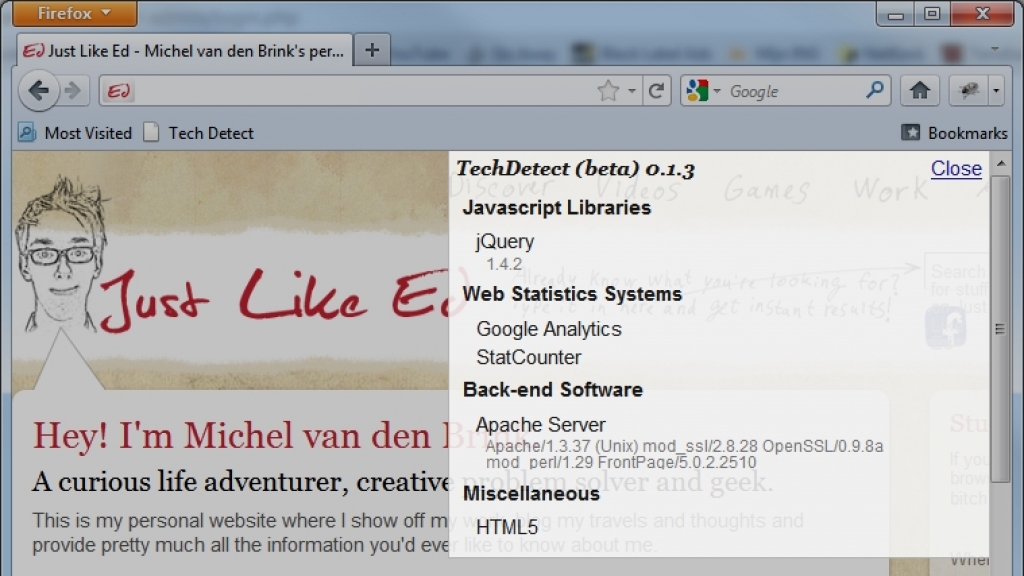Click the addon toolbar bug icon
The image size is (1024, 576).
click(x=968, y=91)
